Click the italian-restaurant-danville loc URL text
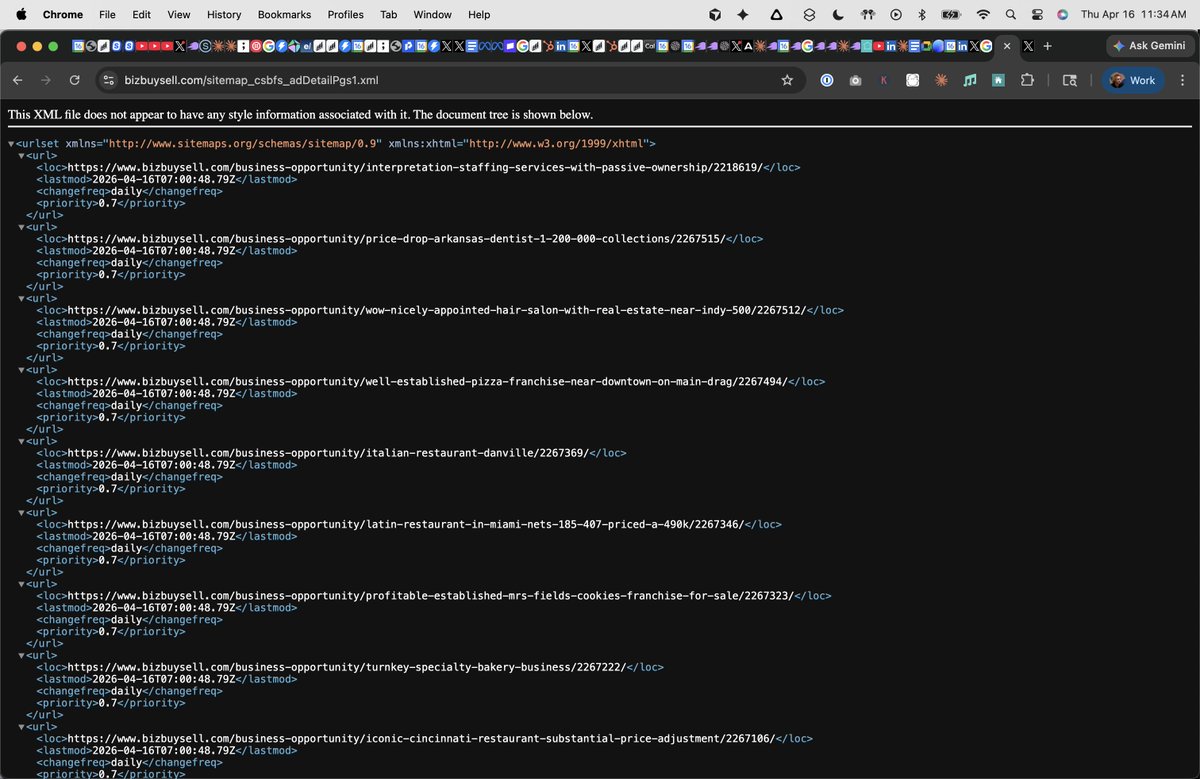 tap(328, 453)
